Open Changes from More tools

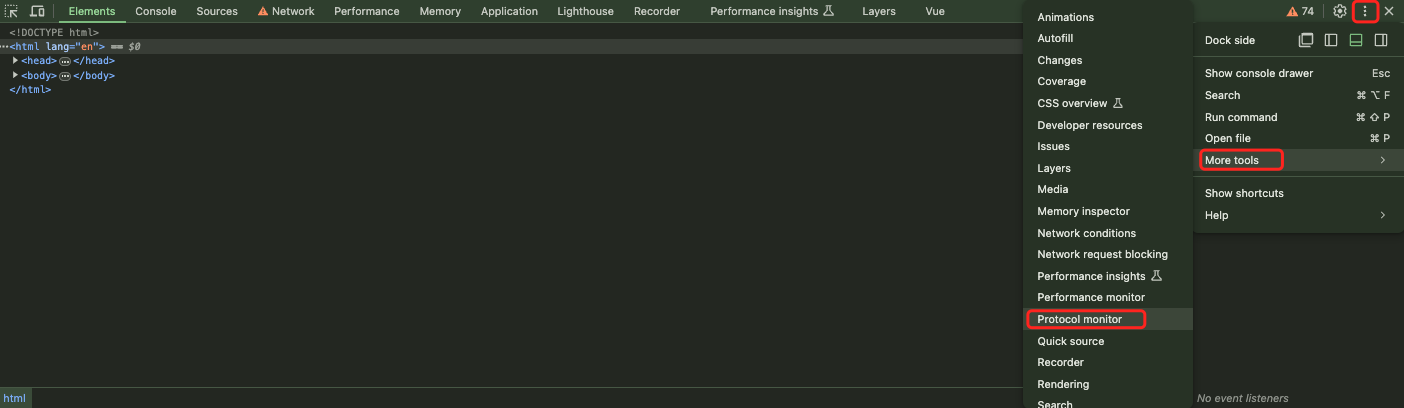[x=1108, y=60]
